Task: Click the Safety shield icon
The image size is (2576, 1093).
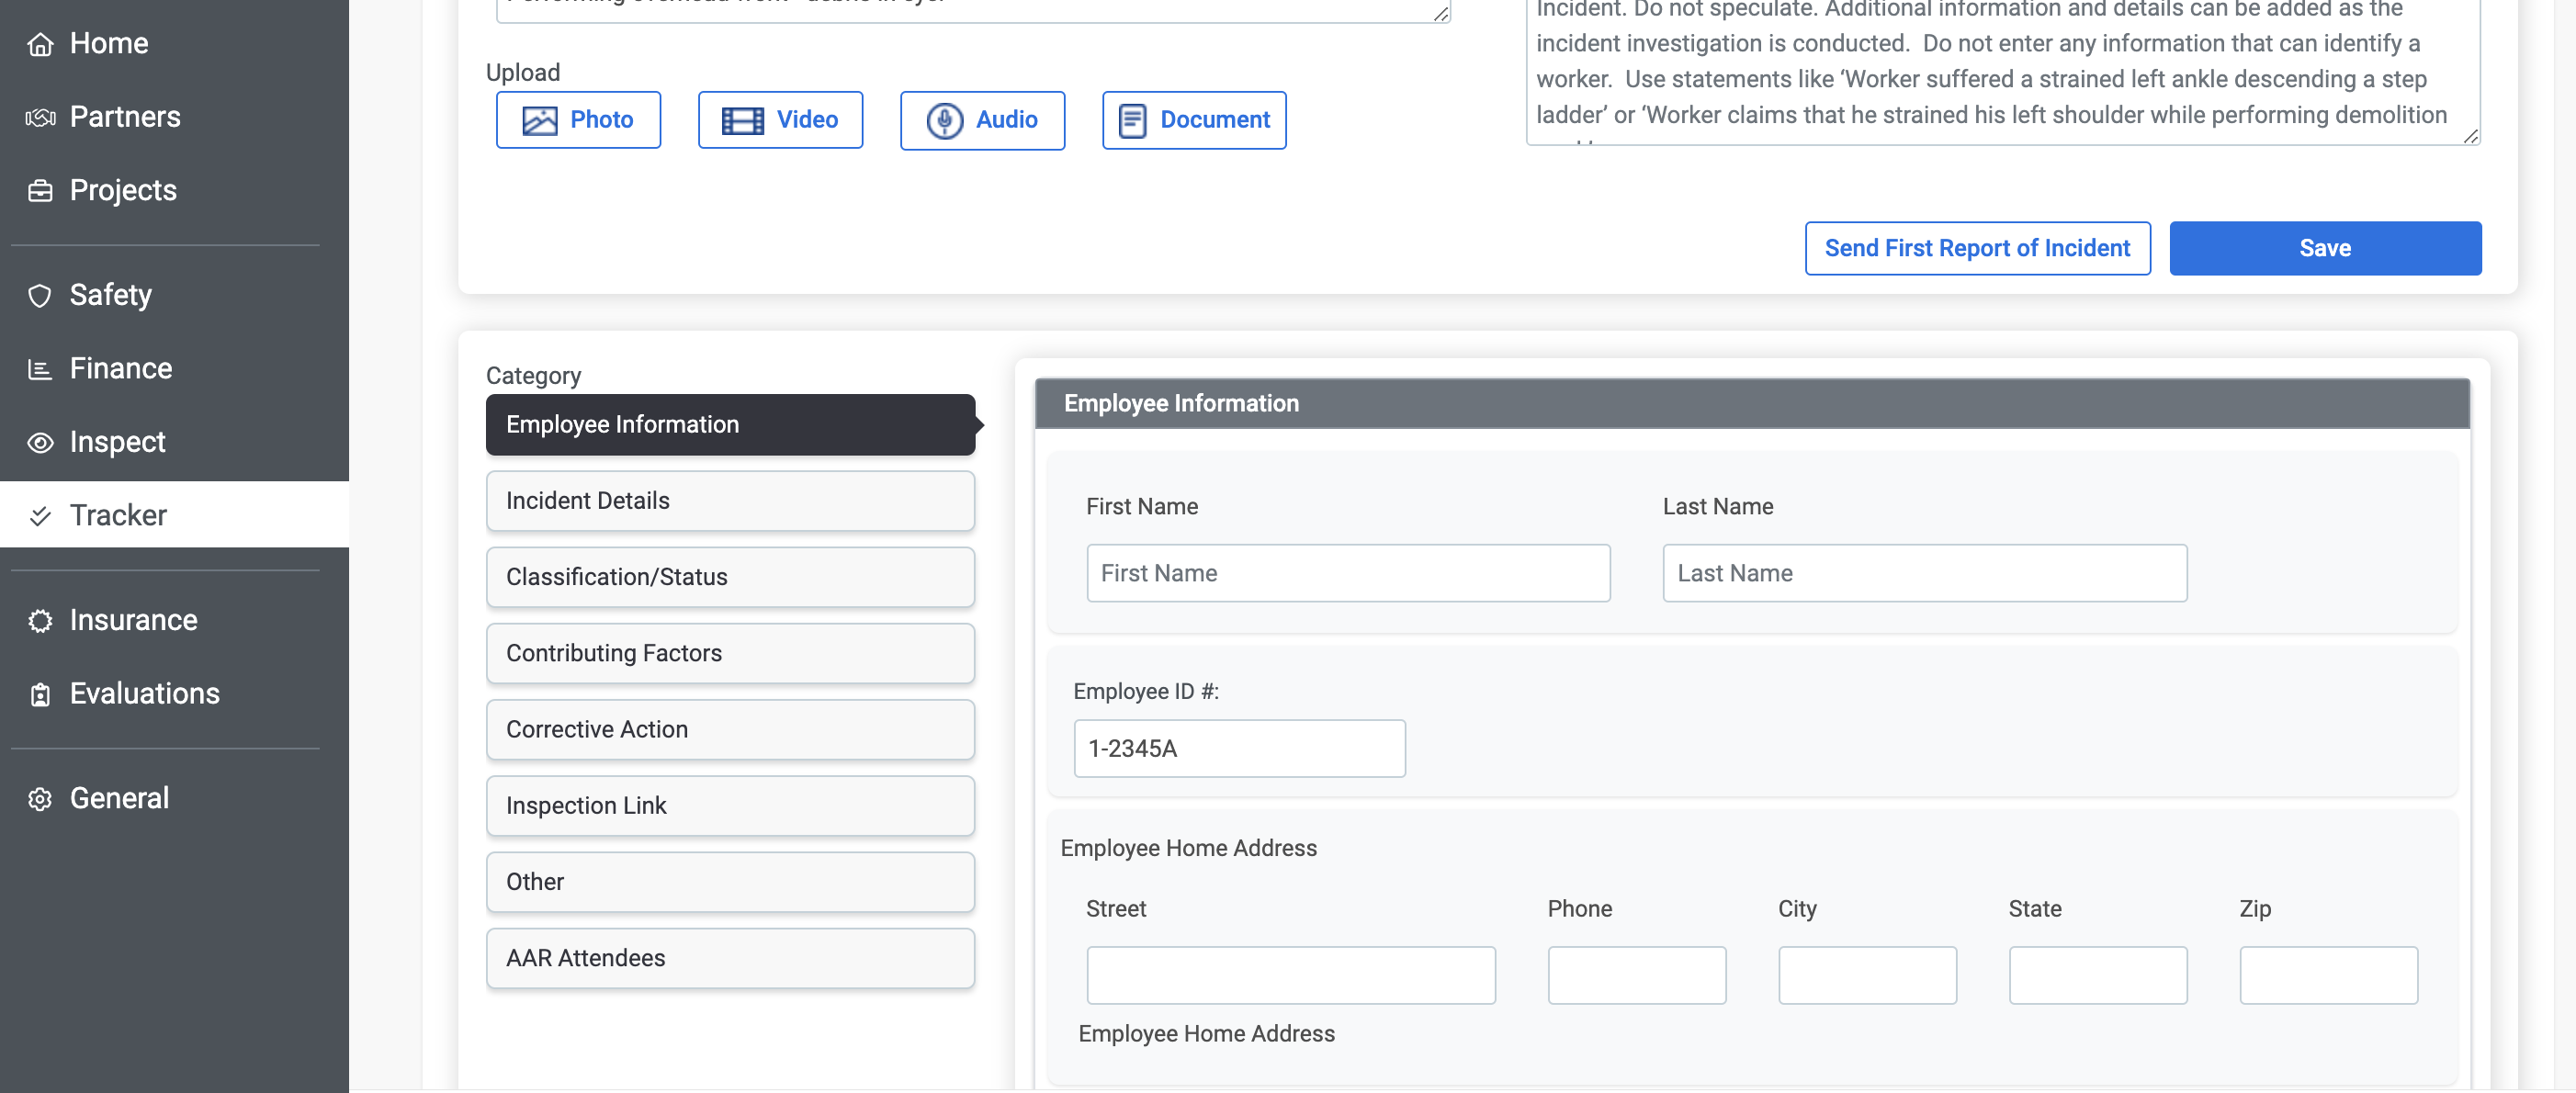Action: [40, 295]
